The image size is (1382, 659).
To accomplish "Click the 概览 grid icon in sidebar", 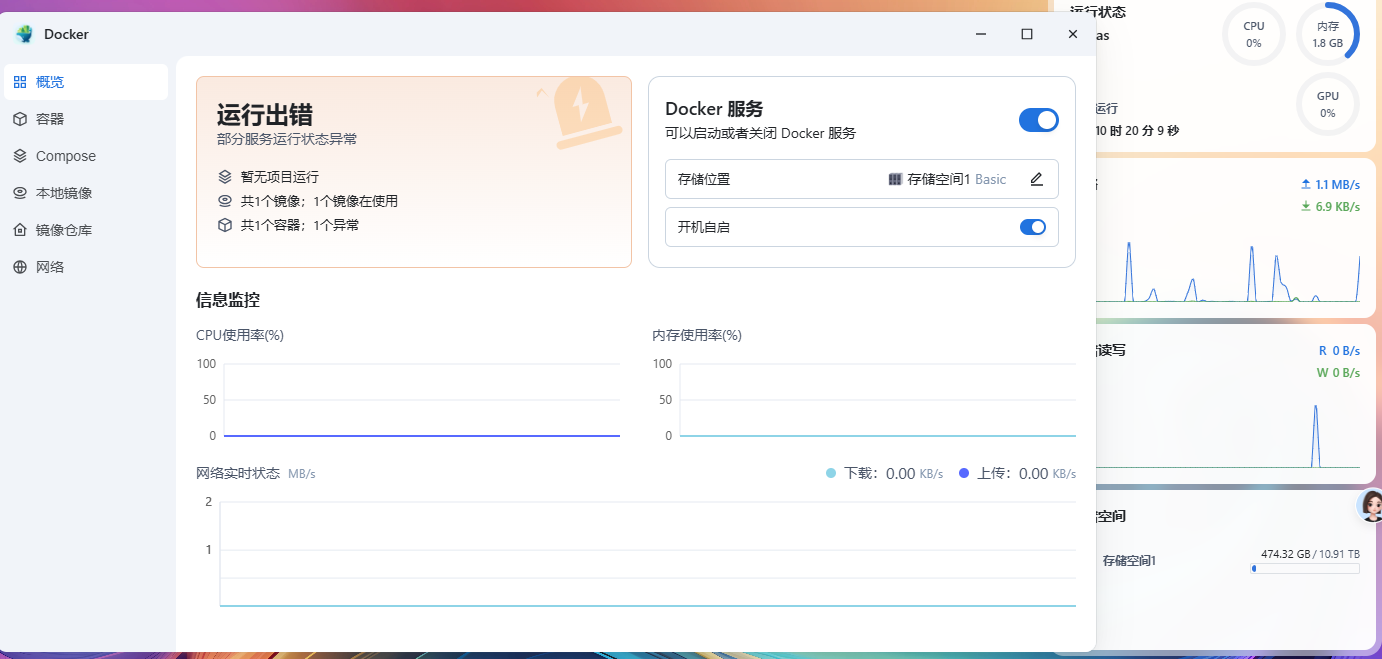I will (20, 82).
